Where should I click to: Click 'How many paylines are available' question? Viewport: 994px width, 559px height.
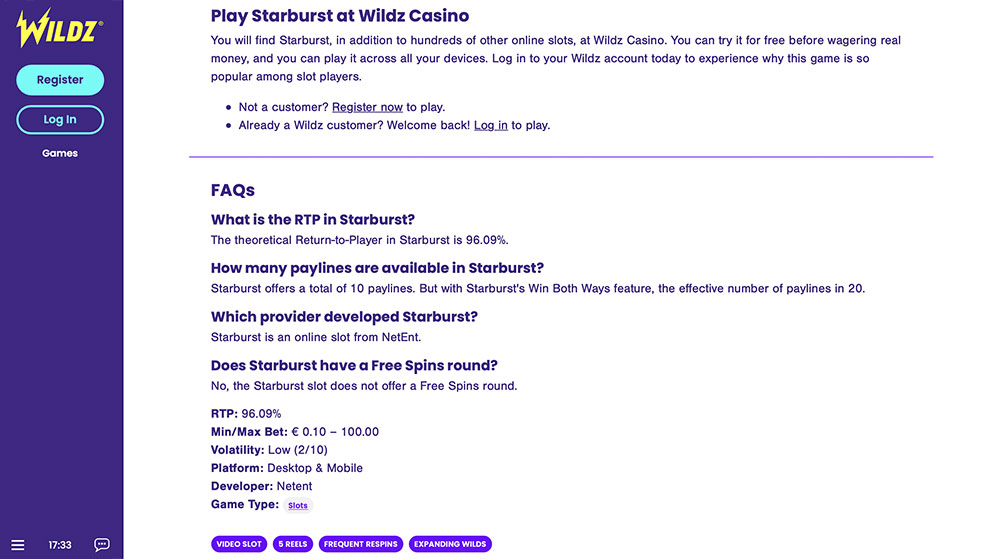(x=377, y=268)
